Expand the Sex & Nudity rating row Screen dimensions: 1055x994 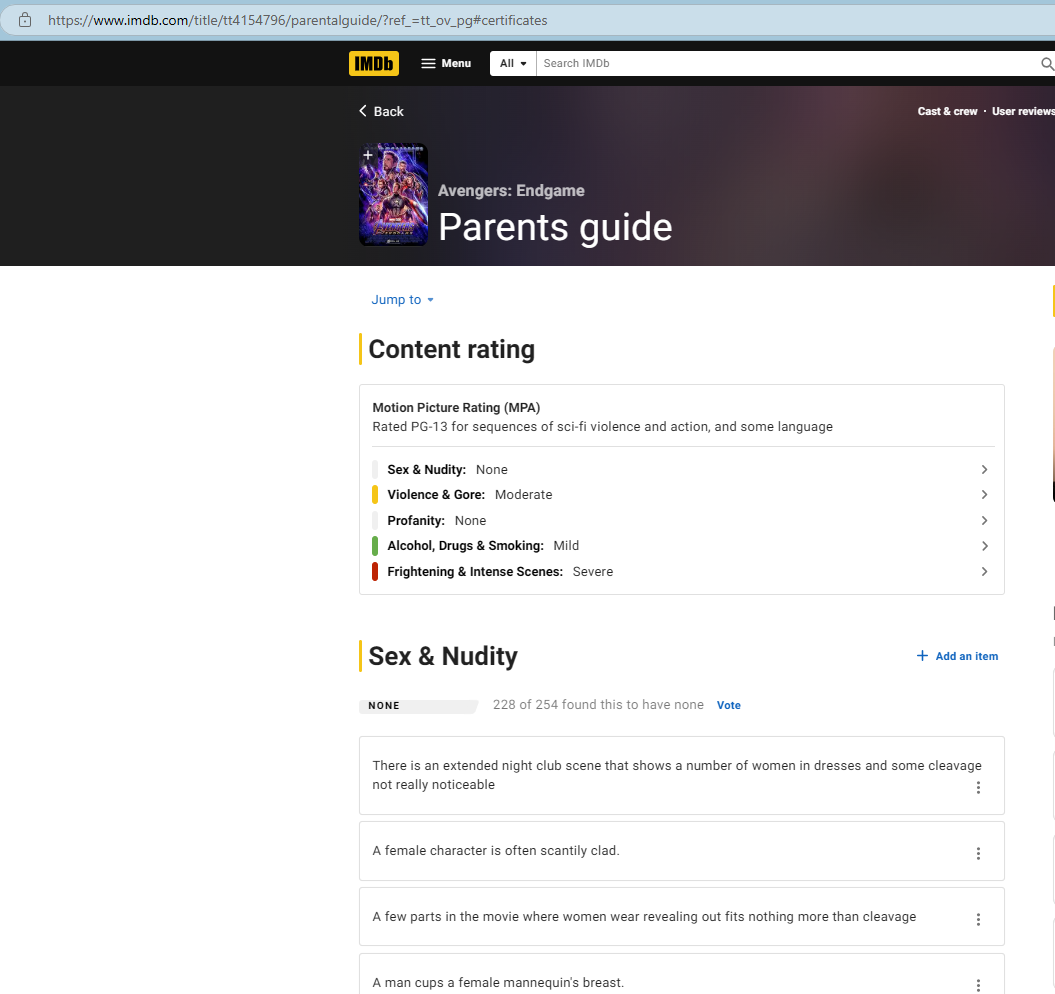coord(984,470)
